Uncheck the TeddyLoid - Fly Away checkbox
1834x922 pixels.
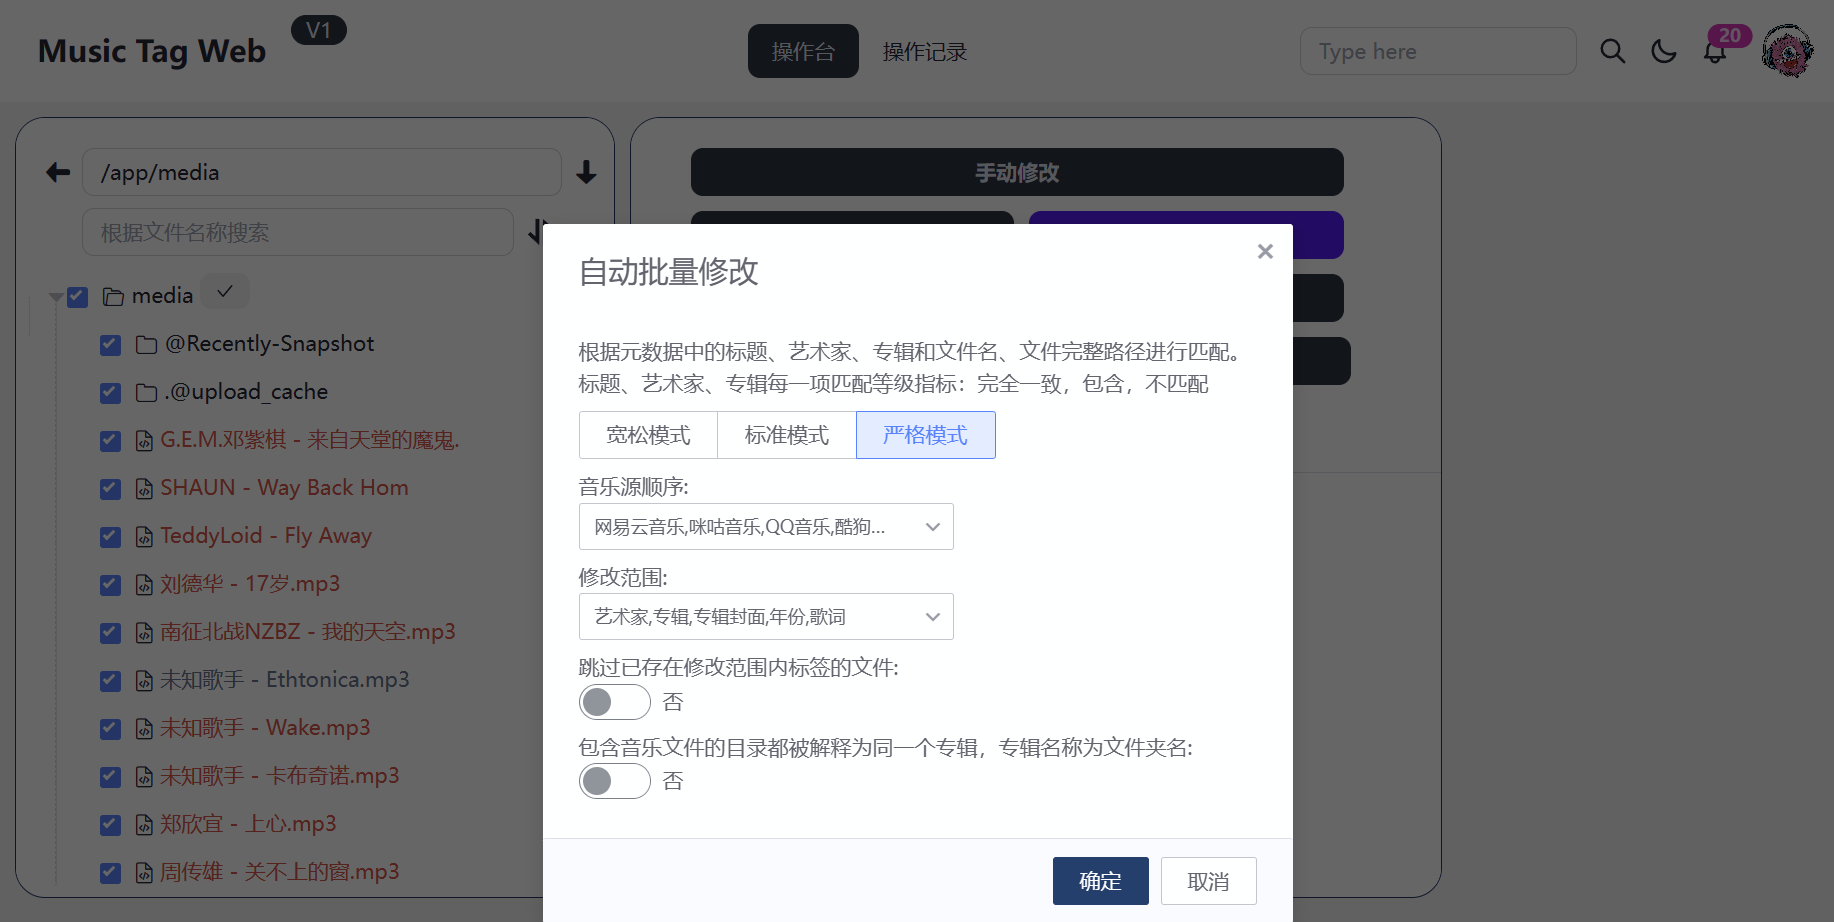point(111,536)
